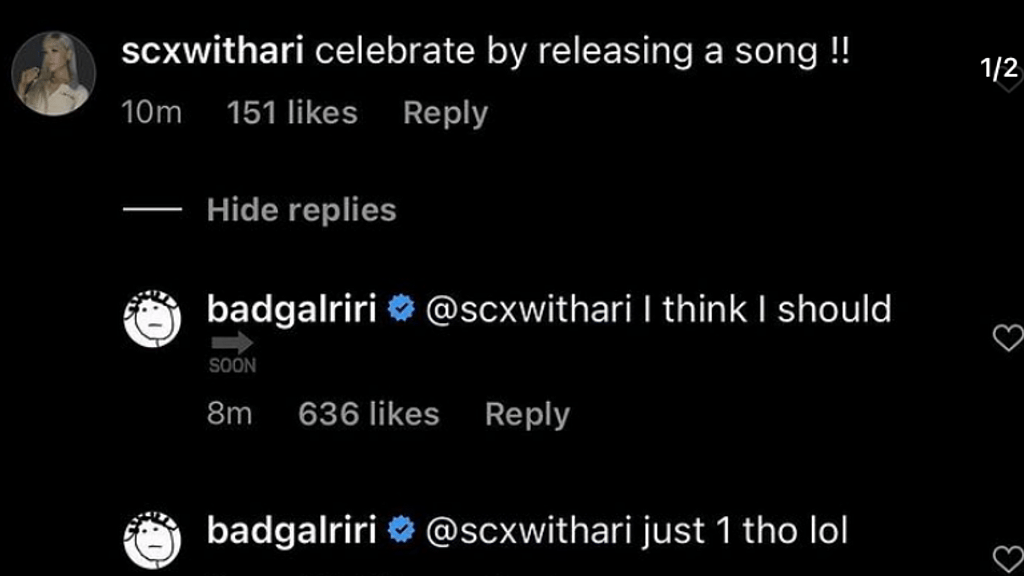Open badgalriri avatar on second reply

(x=152, y=539)
